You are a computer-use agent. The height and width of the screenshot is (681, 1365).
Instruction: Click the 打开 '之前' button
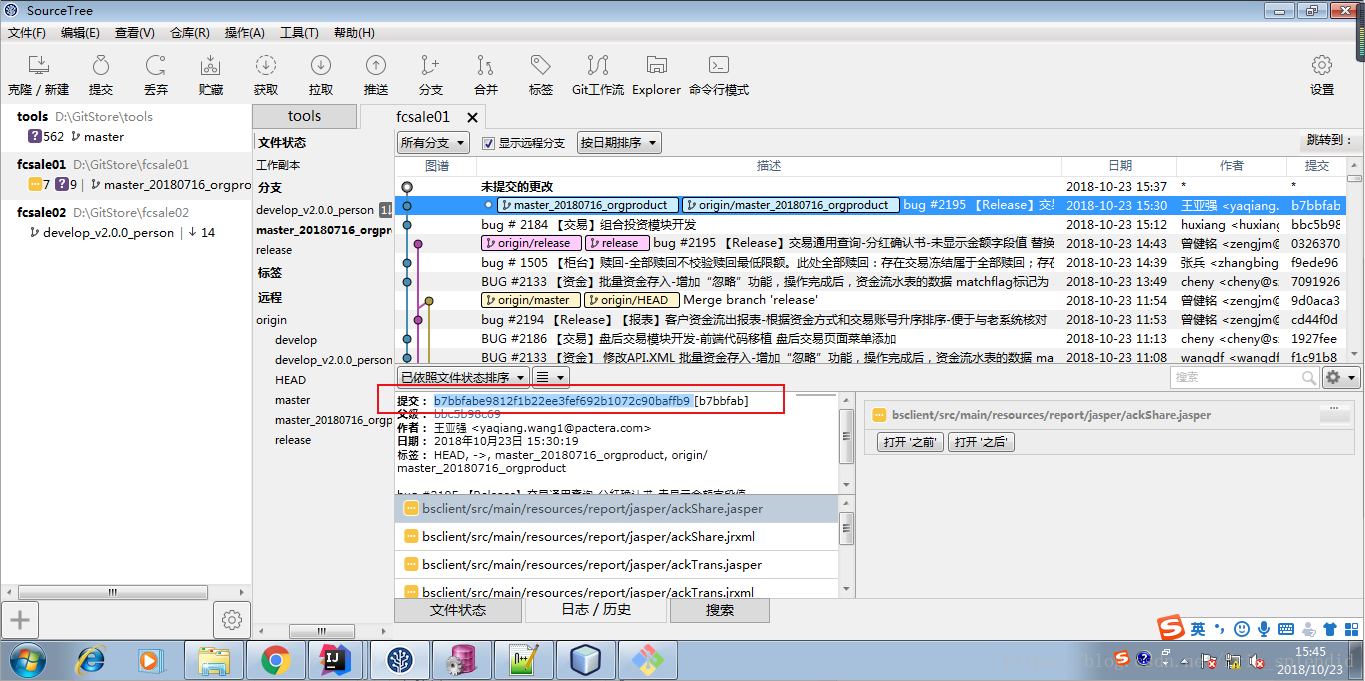(910, 442)
